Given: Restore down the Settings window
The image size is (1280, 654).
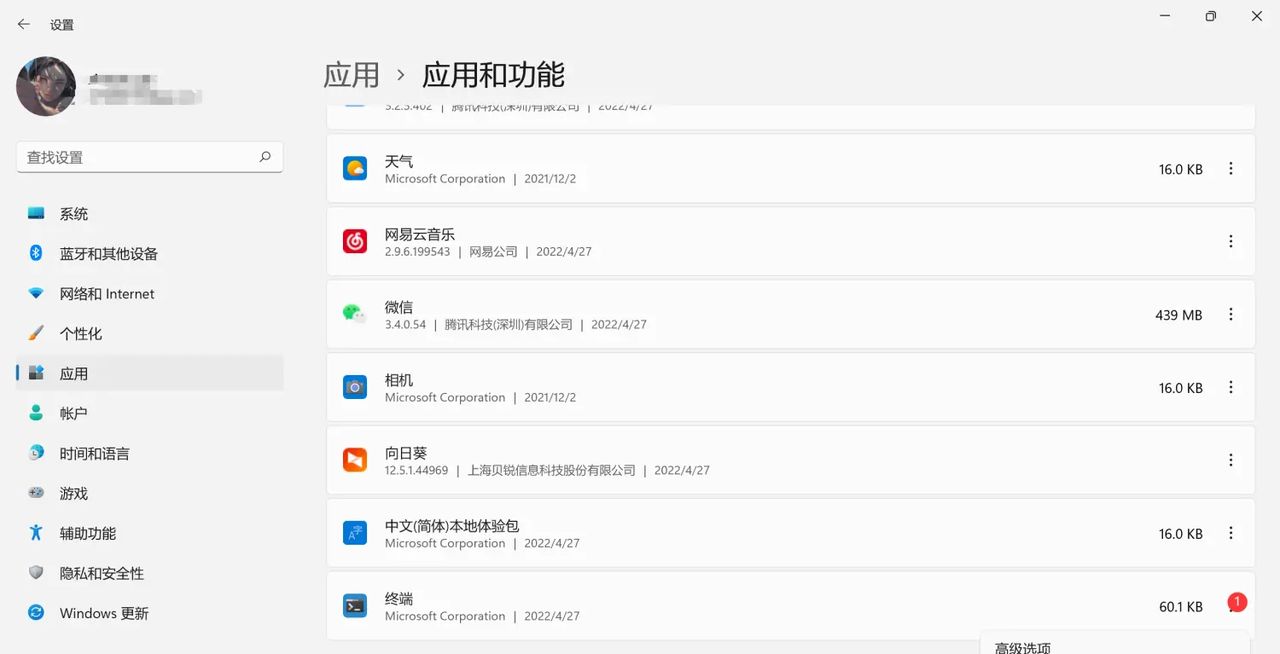Looking at the screenshot, I should click(x=1211, y=17).
